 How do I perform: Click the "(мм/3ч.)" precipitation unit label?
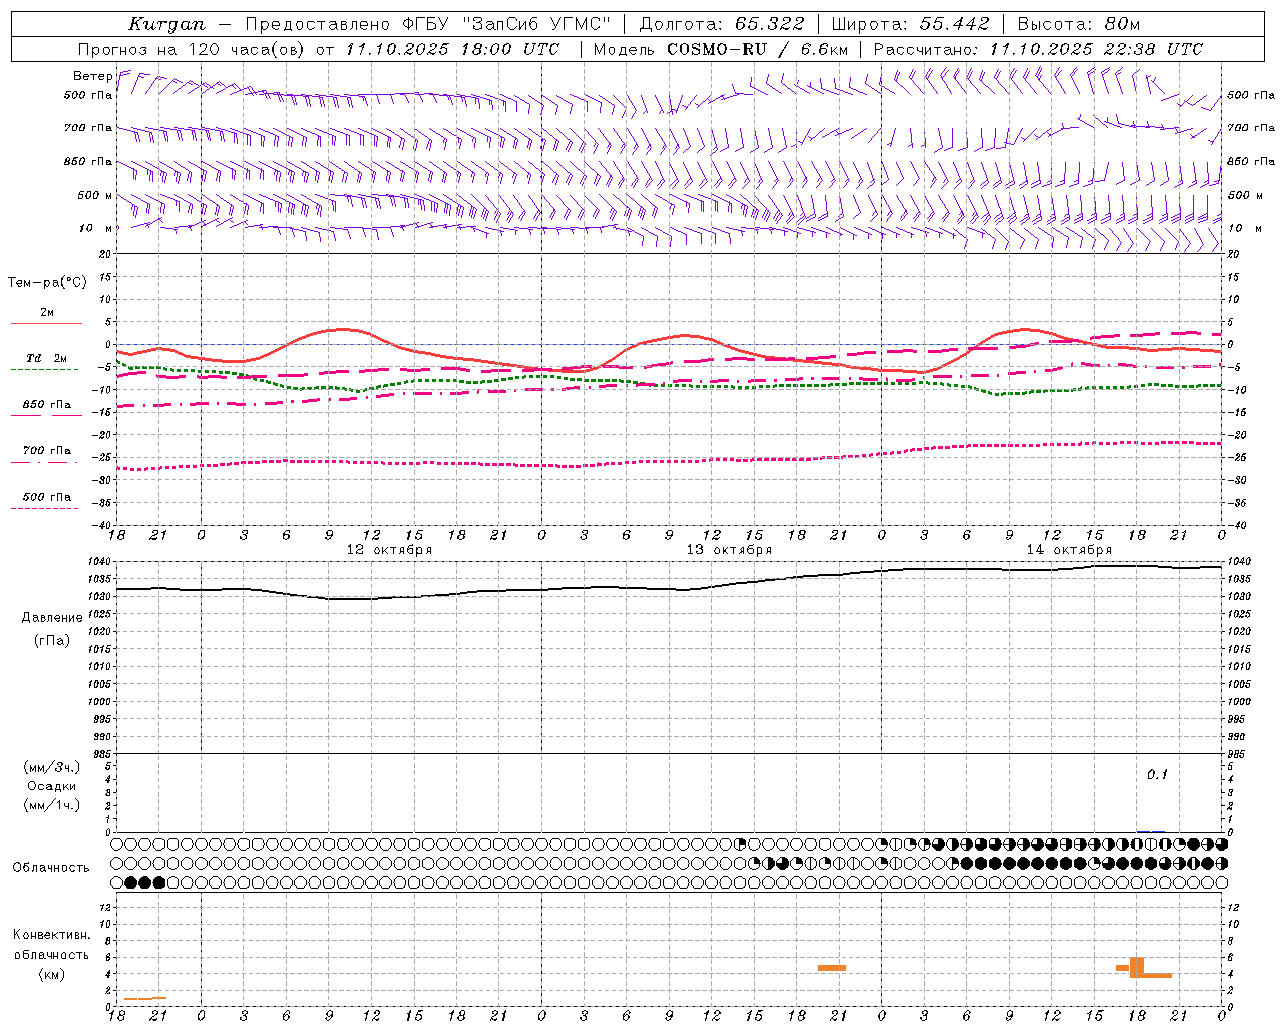pyautogui.click(x=52, y=767)
